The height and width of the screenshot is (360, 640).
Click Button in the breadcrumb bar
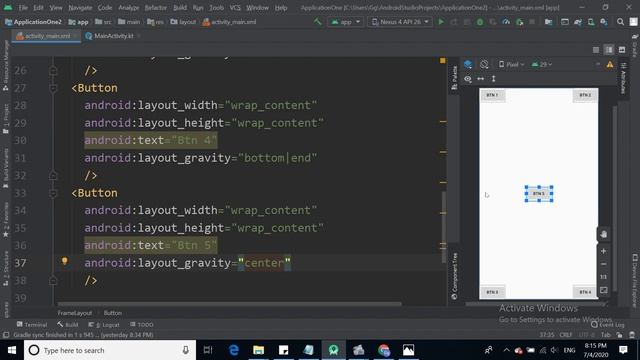click(113, 313)
